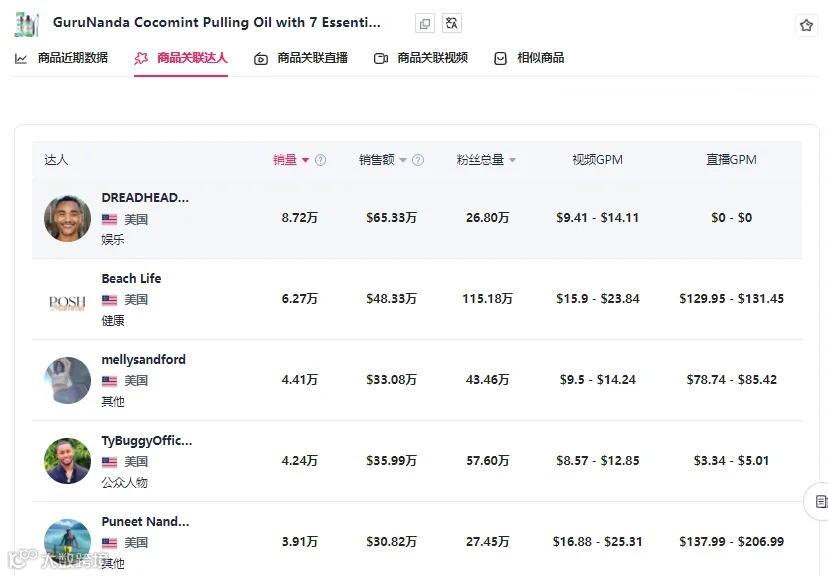Viewport: 828px width, 576px height.
Task: Sort the table by 销售额 arrow
Action: 403,160
